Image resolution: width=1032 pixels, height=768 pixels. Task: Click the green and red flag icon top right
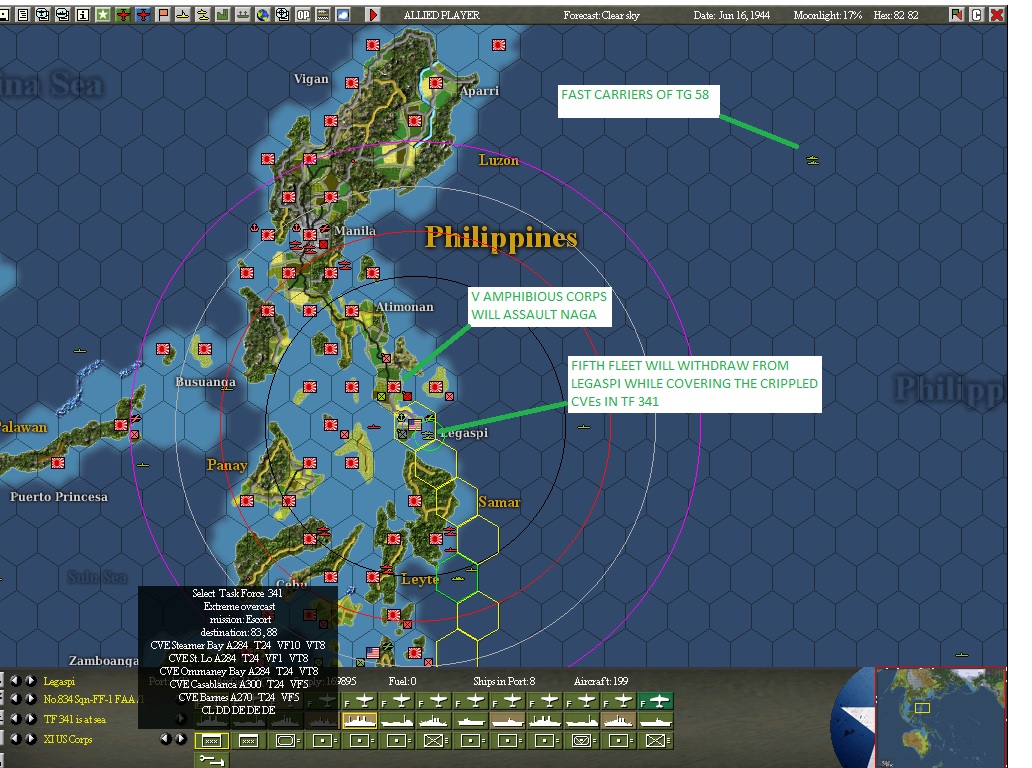[956, 14]
